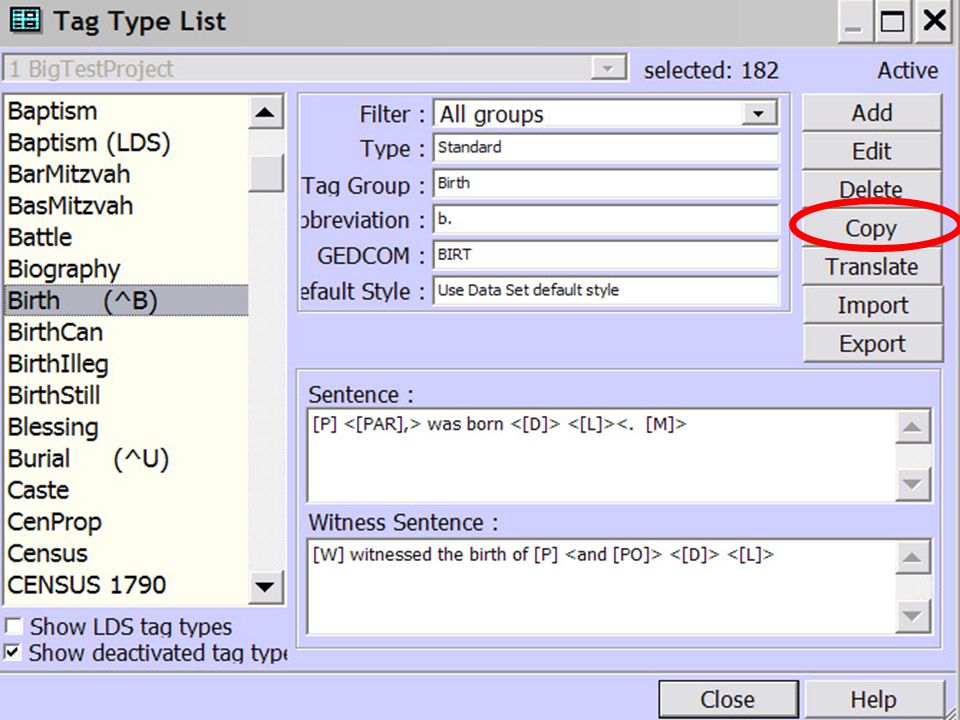Click the Abbreviation field showing b.
Screen dimensions: 960x720
(x=606, y=219)
